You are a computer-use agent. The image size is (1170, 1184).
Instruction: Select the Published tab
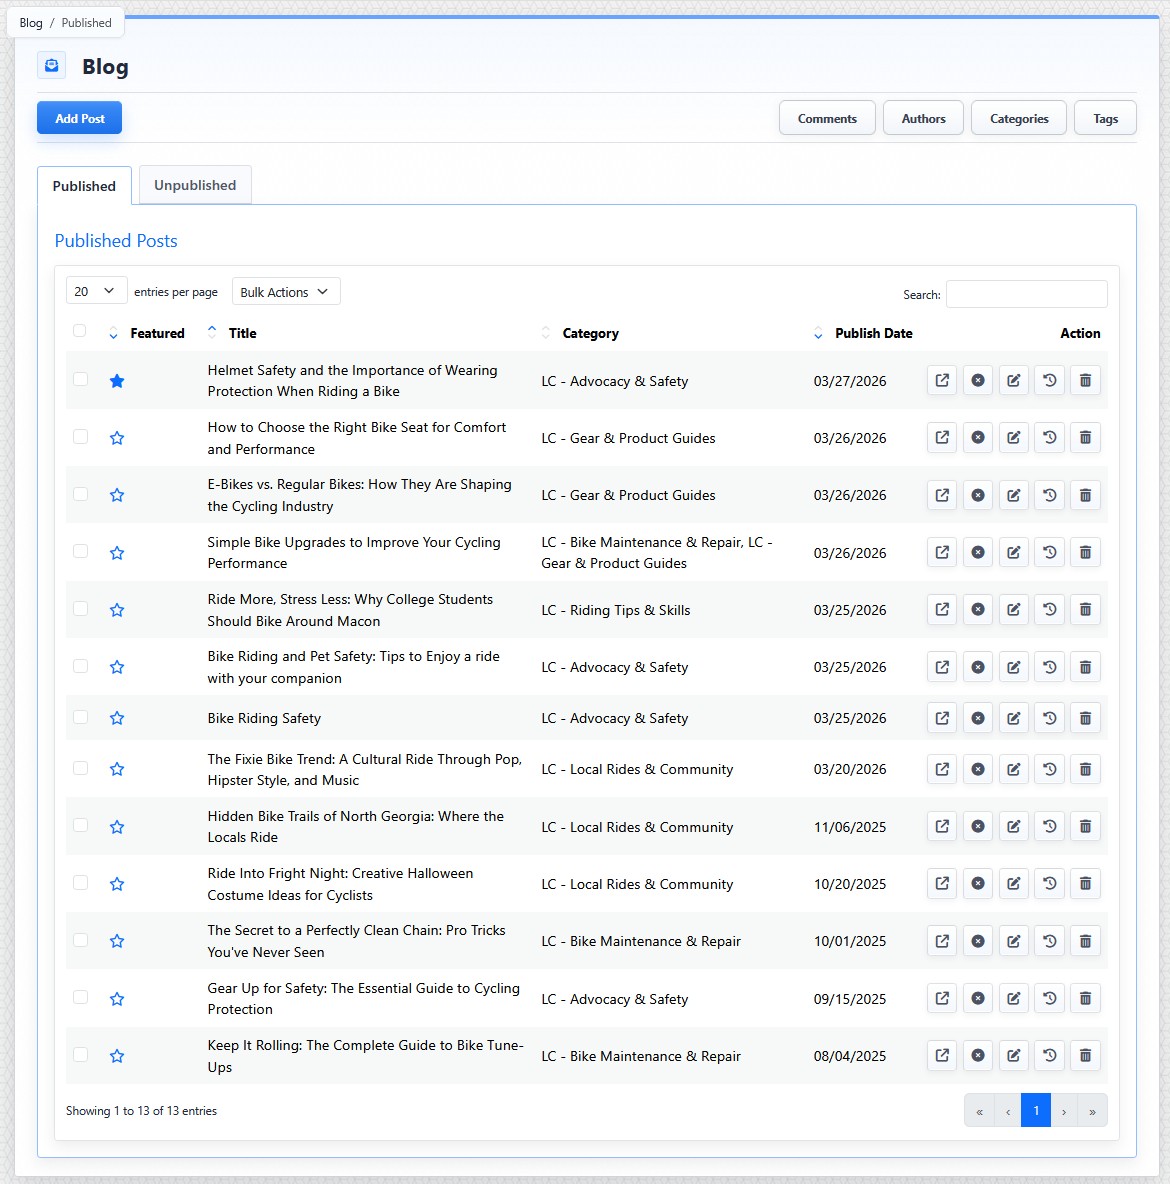coord(84,186)
